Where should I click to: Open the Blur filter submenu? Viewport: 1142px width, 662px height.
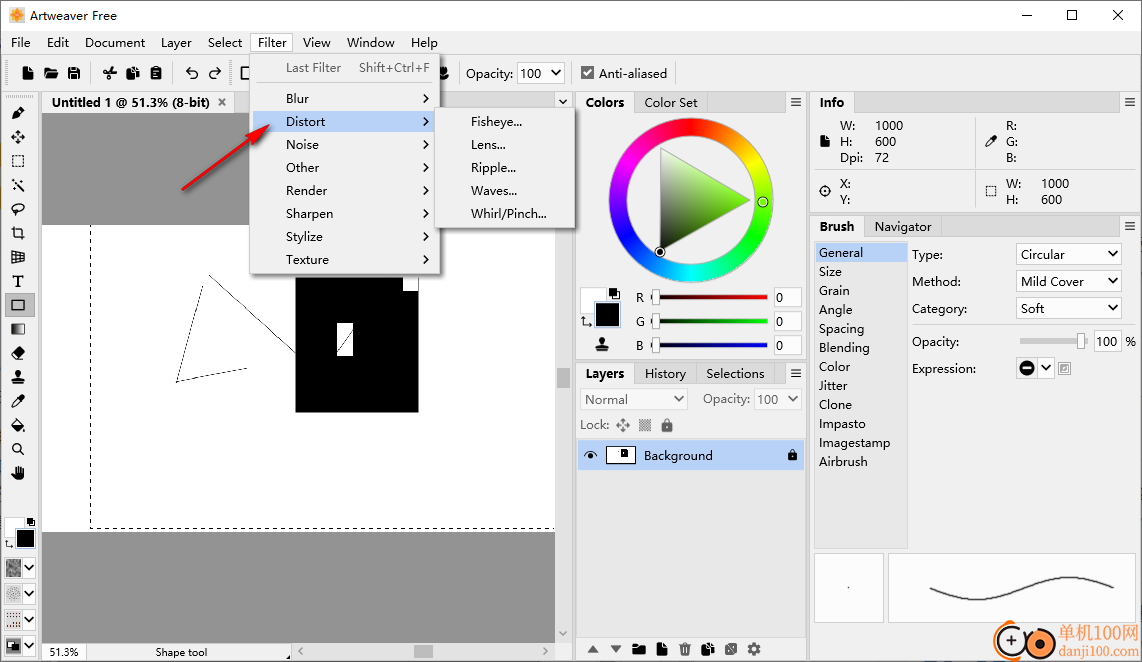click(x=345, y=98)
